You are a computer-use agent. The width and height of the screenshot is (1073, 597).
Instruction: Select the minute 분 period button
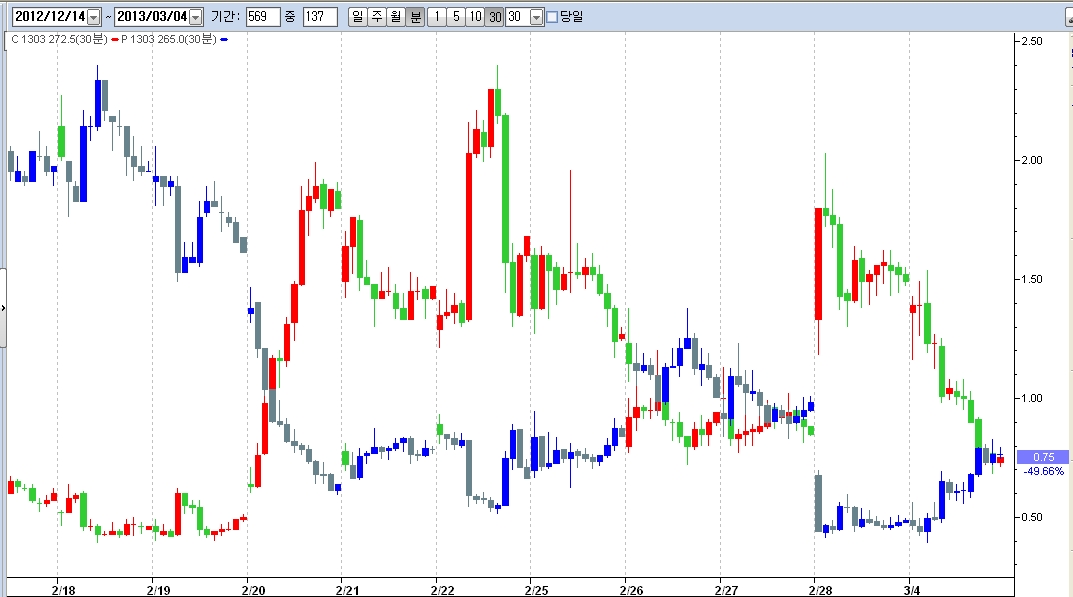415,17
